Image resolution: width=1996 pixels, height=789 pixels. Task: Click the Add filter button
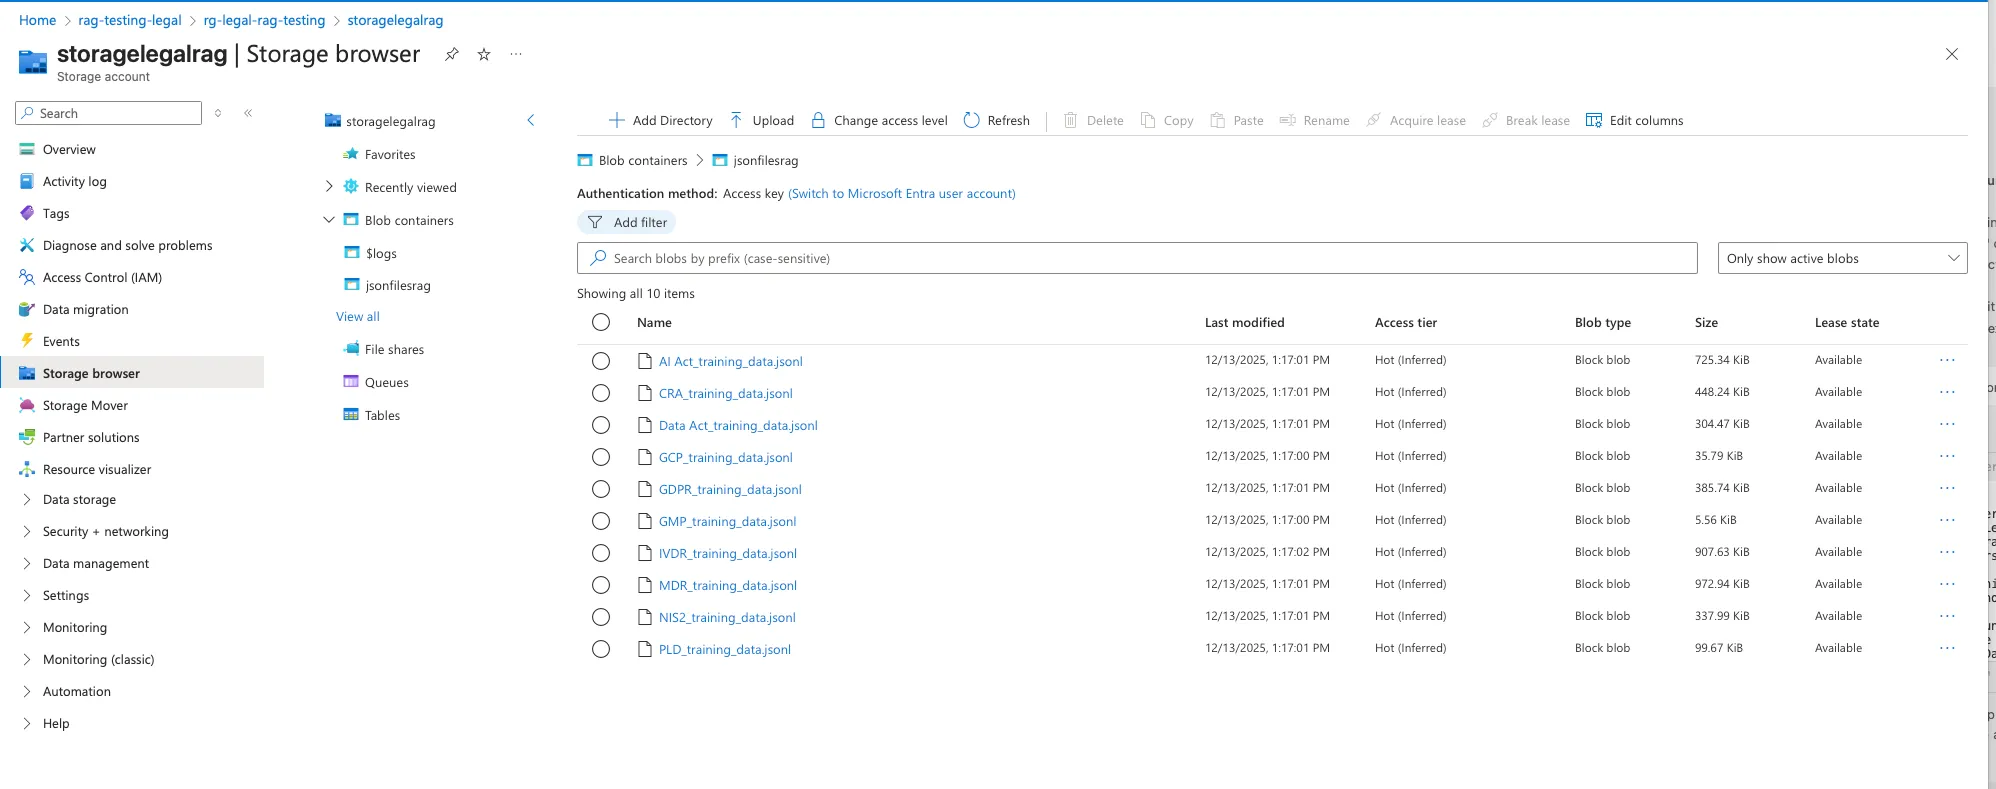point(627,222)
